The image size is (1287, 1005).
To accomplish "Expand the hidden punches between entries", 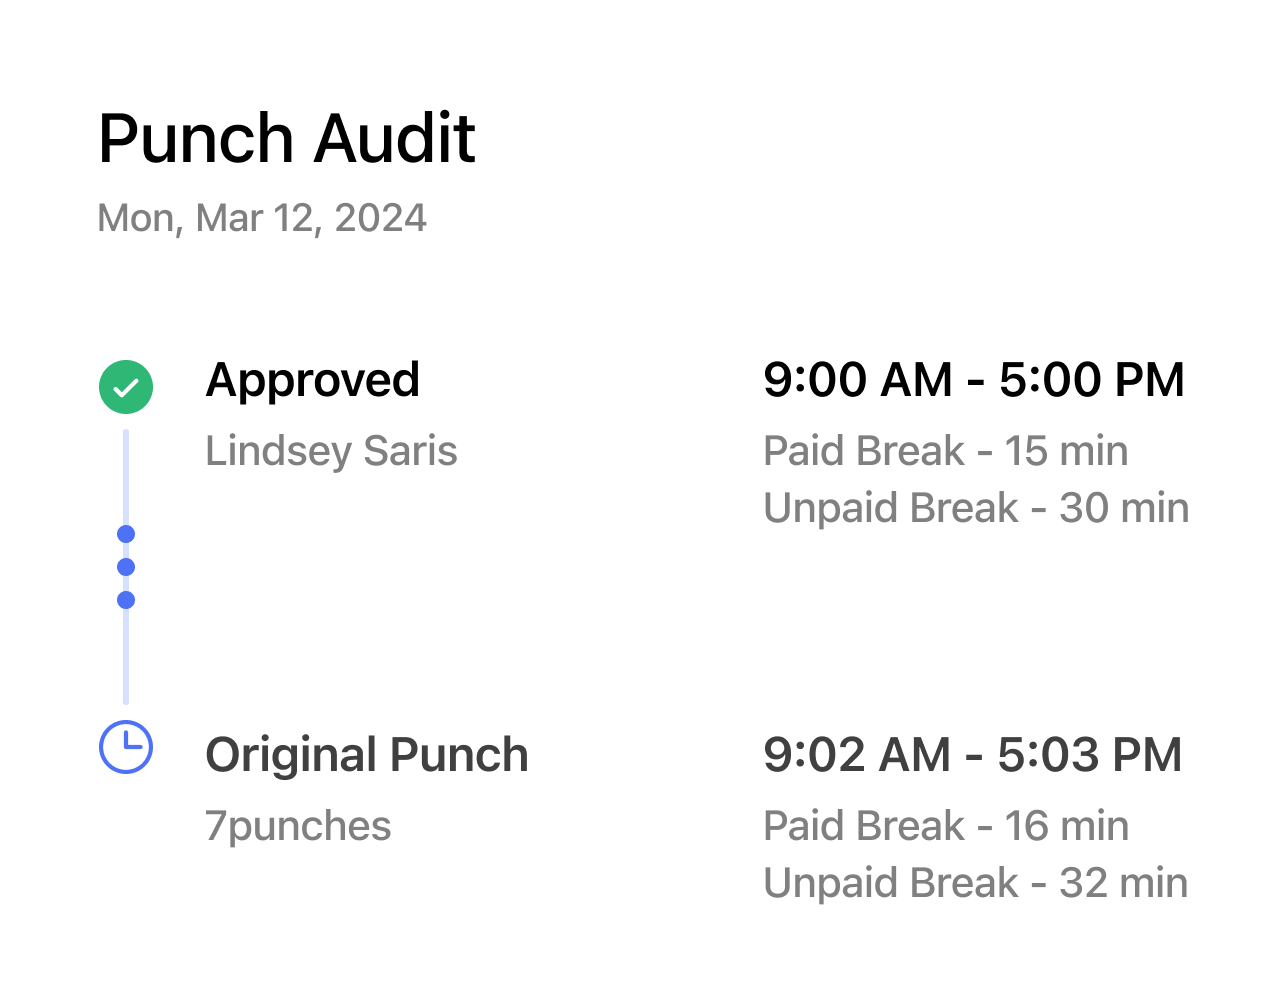I will [x=126, y=566].
